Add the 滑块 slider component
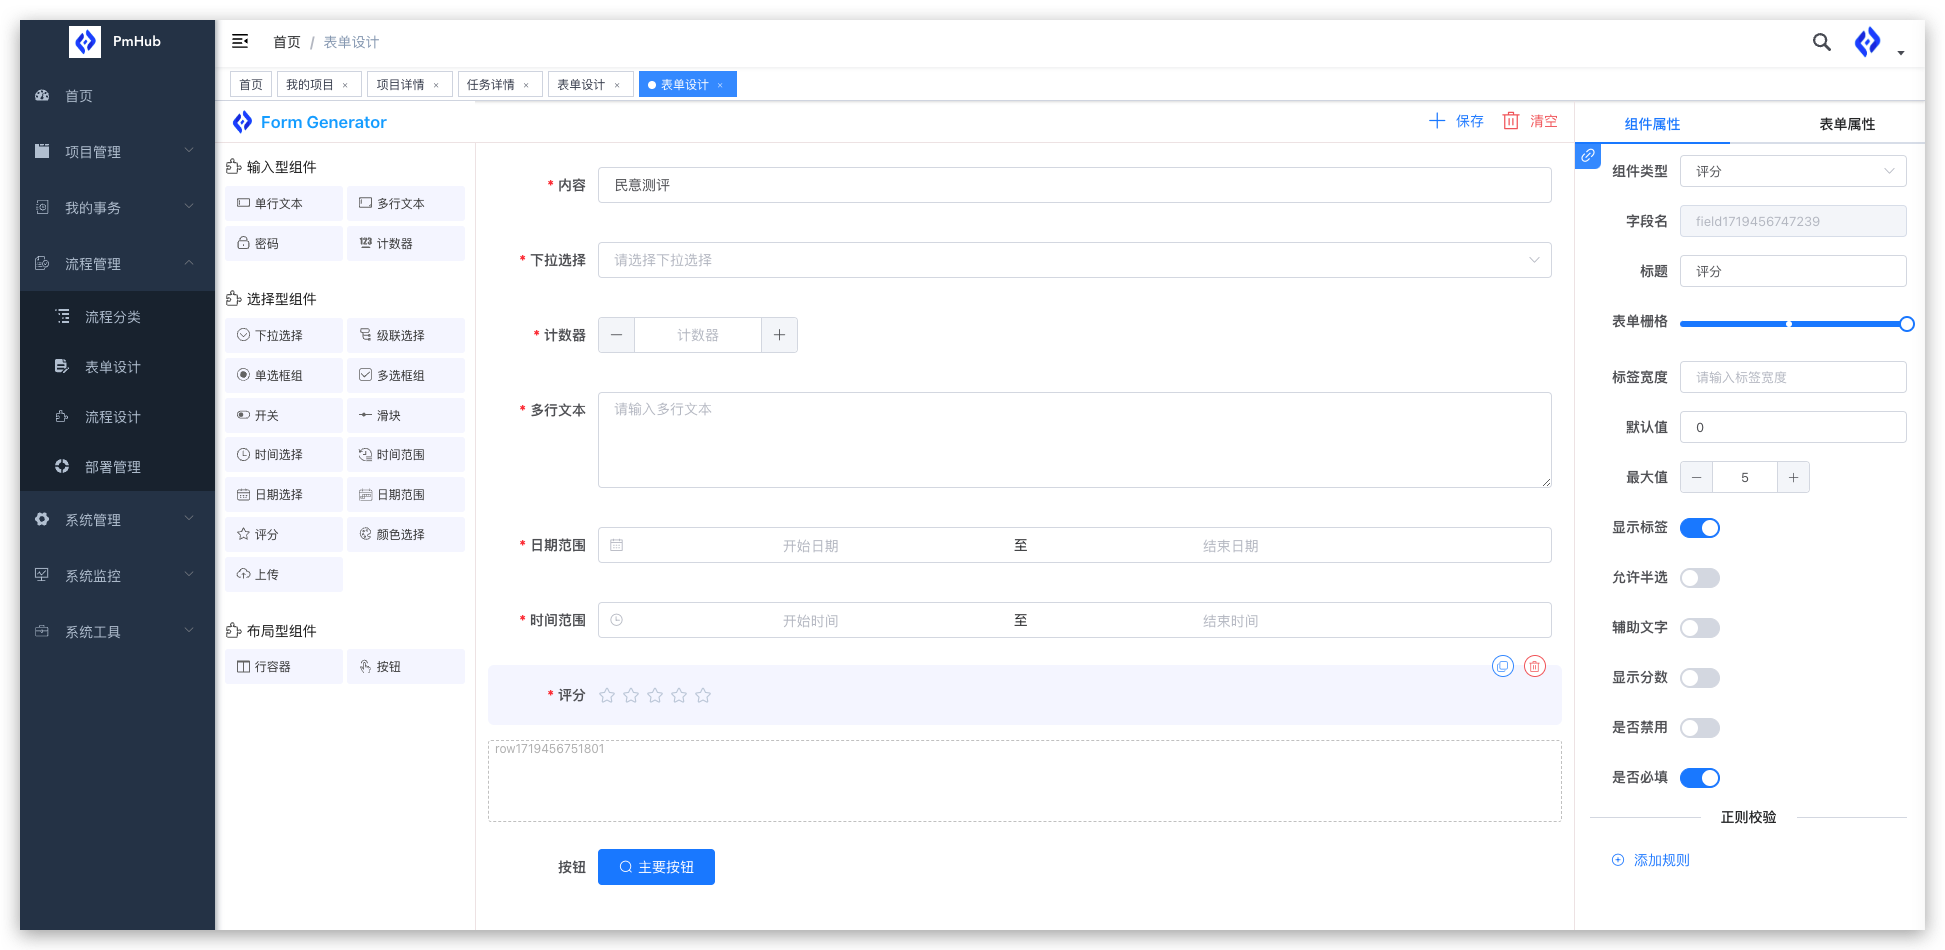Image resolution: width=1945 pixels, height=950 pixels. [x=406, y=415]
